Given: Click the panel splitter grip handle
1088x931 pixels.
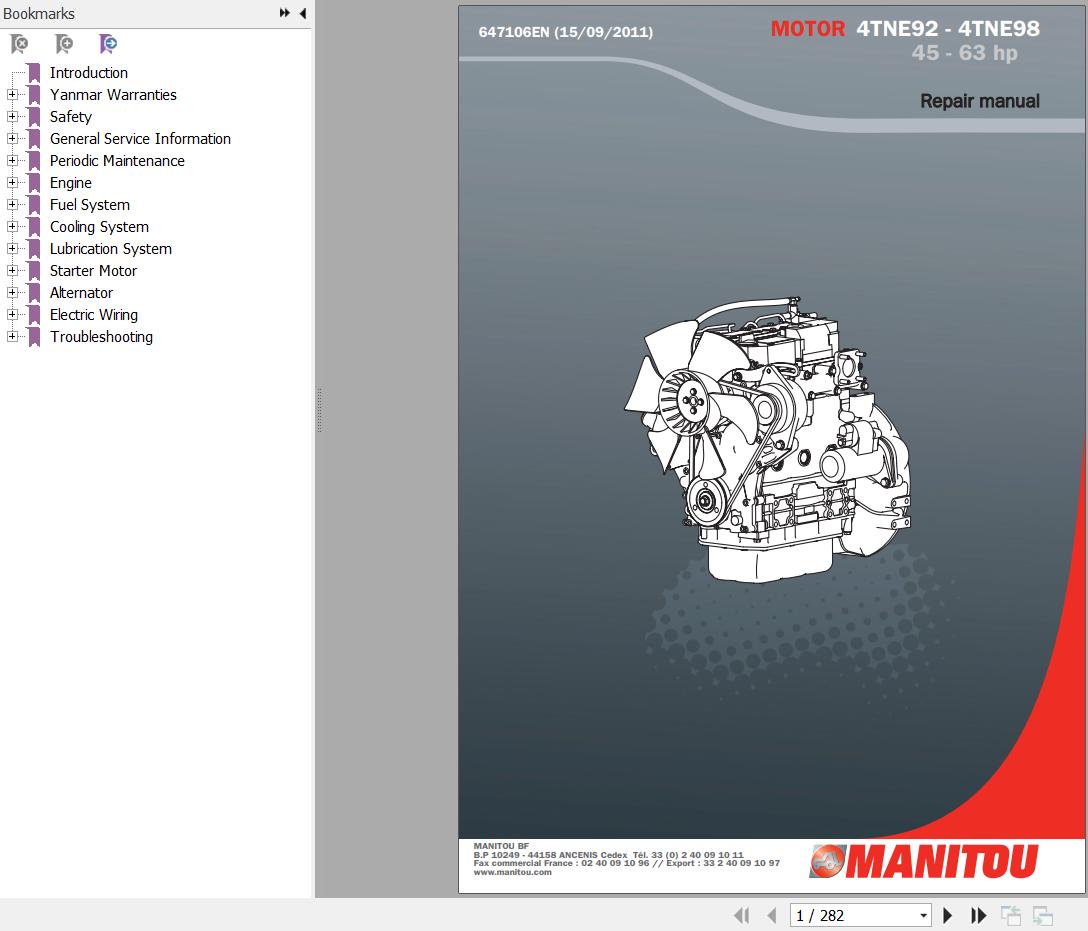Looking at the screenshot, I should pos(319,411).
